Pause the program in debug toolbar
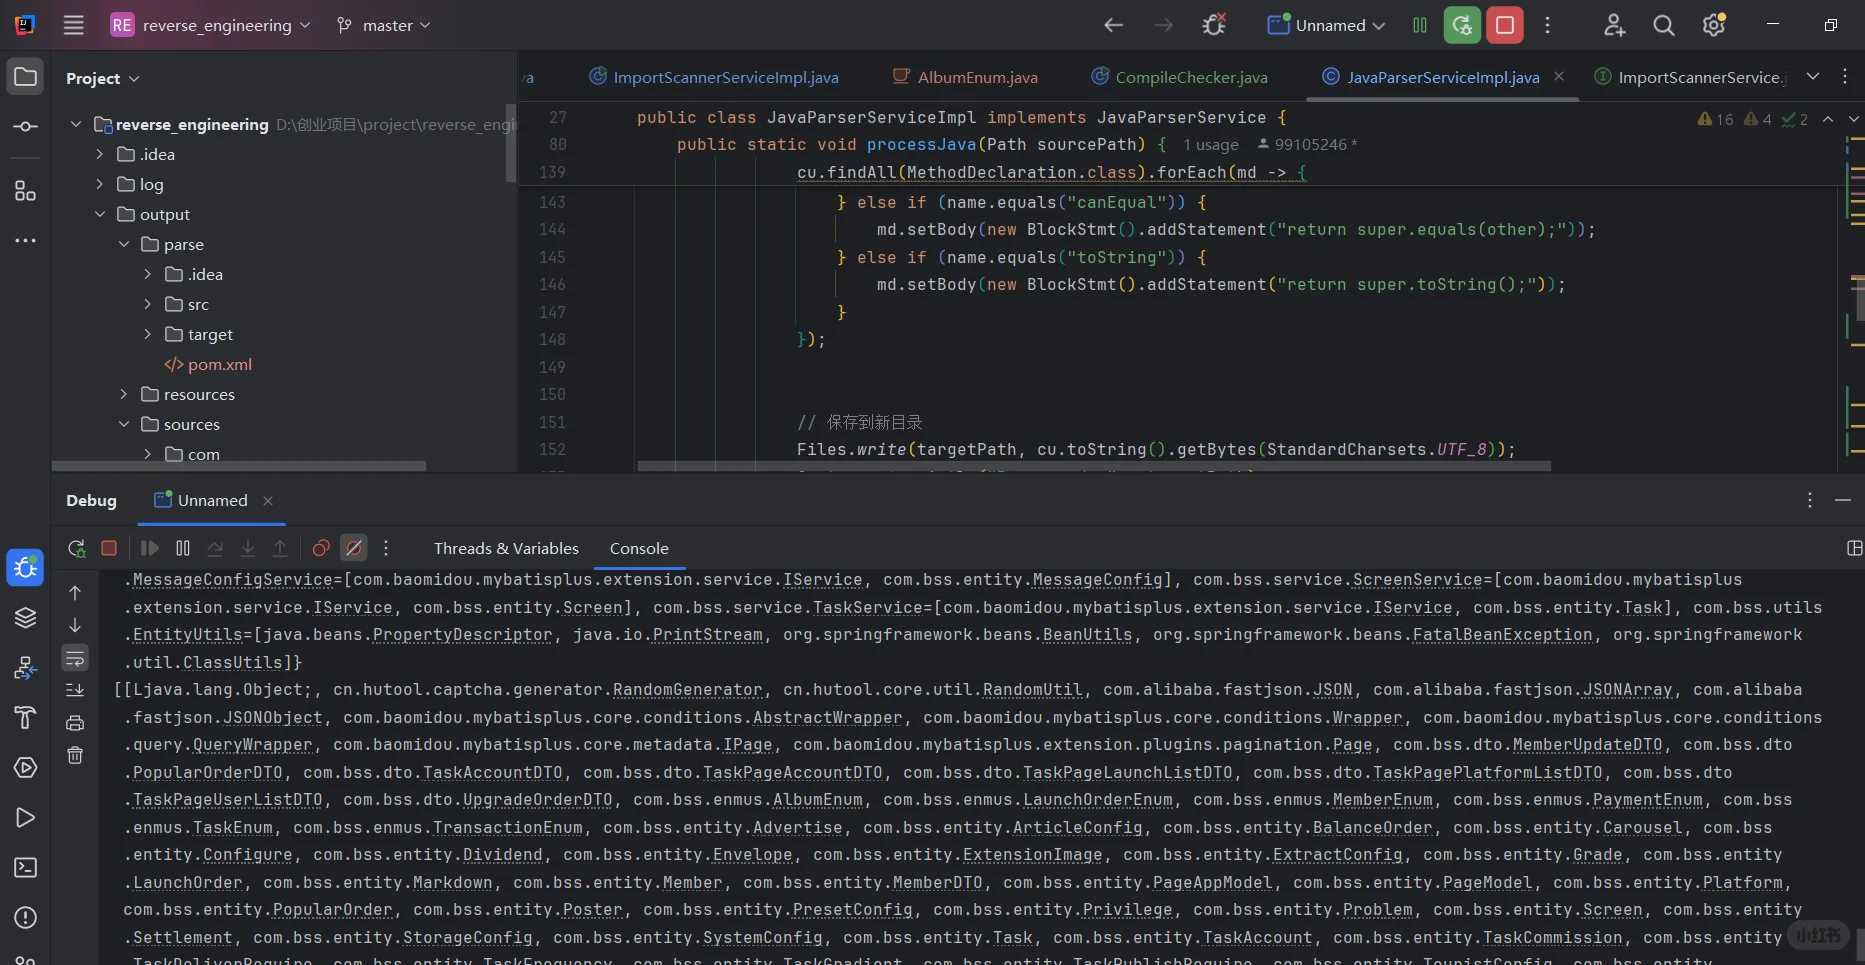Screen dimensions: 1865x965 pyautogui.click(x=183, y=548)
